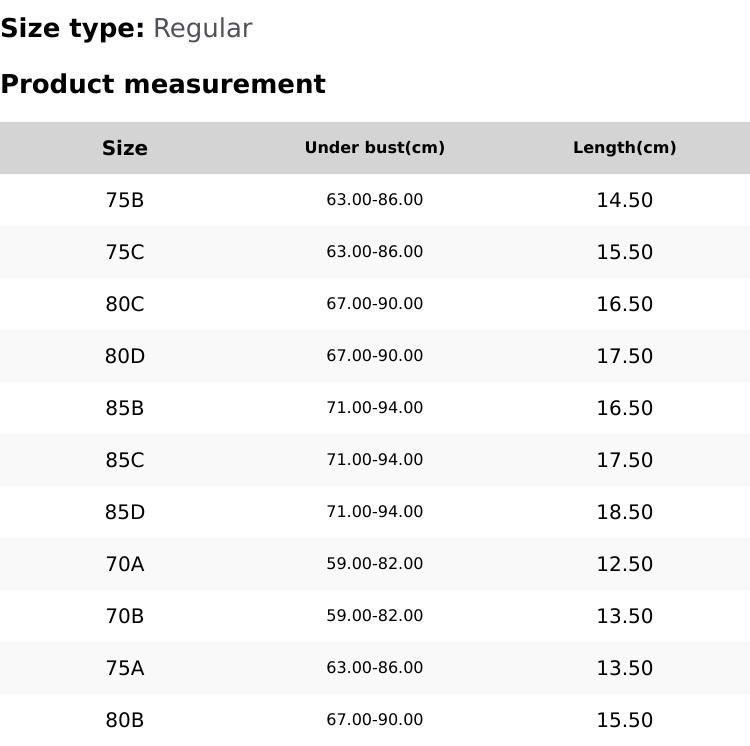Select the 85C size cell

125,460
